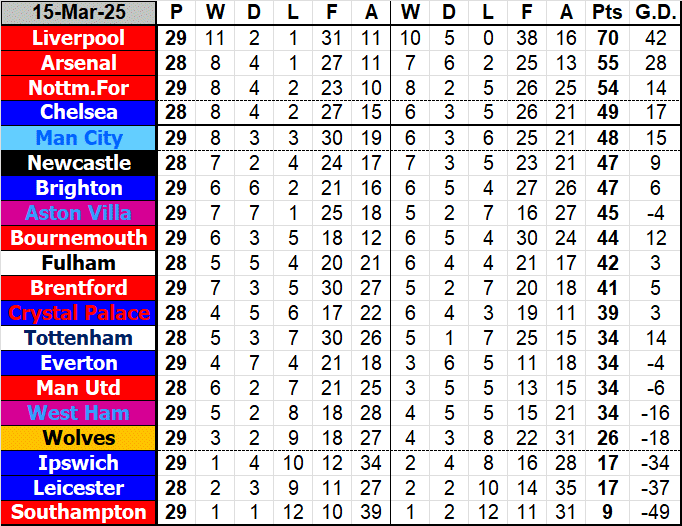Viewport: 682px width, 526px height.
Task: Click the Aston Villa team cell
Action: 79,213
